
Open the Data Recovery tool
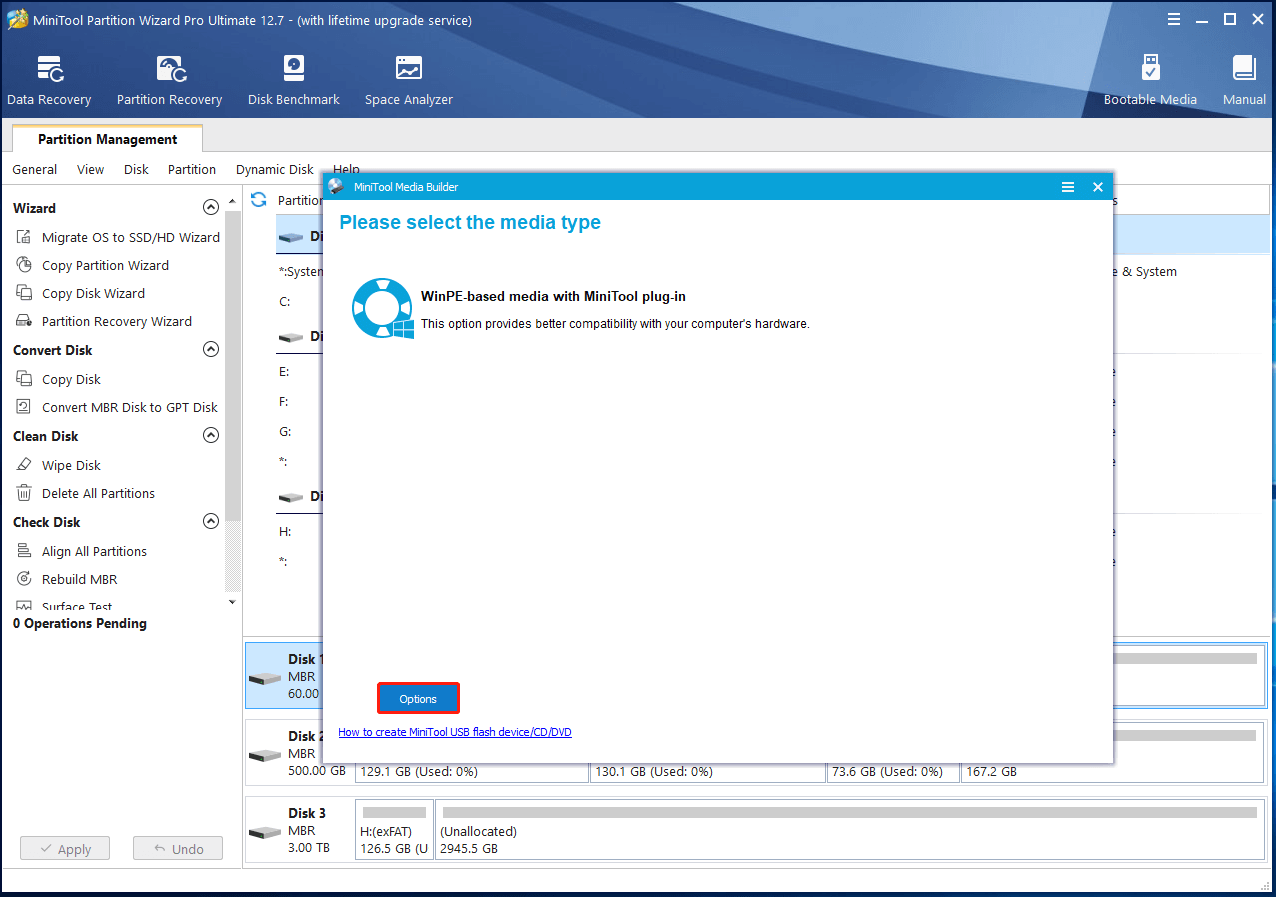pos(48,78)
